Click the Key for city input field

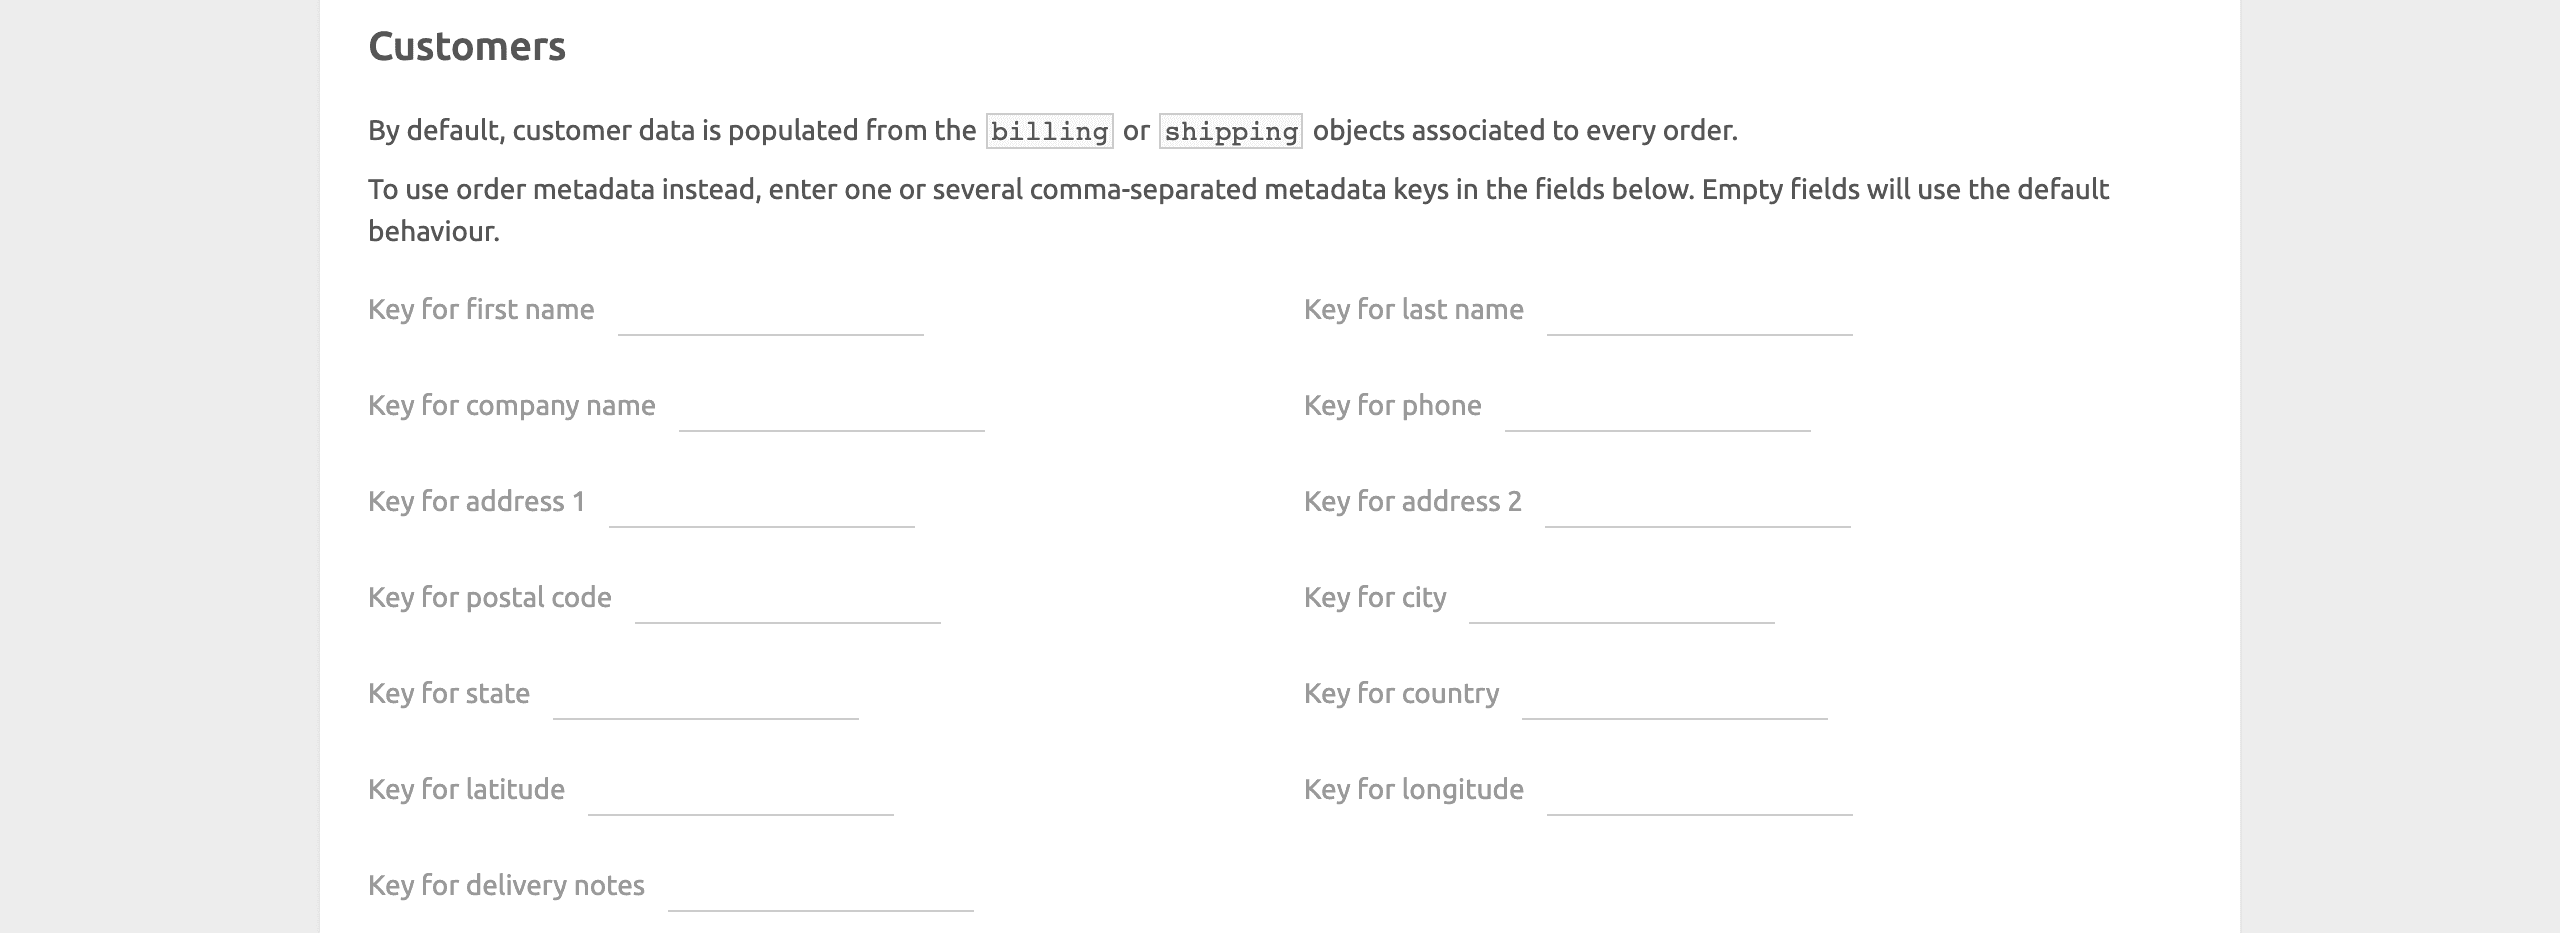click(x=1620, y=611)
